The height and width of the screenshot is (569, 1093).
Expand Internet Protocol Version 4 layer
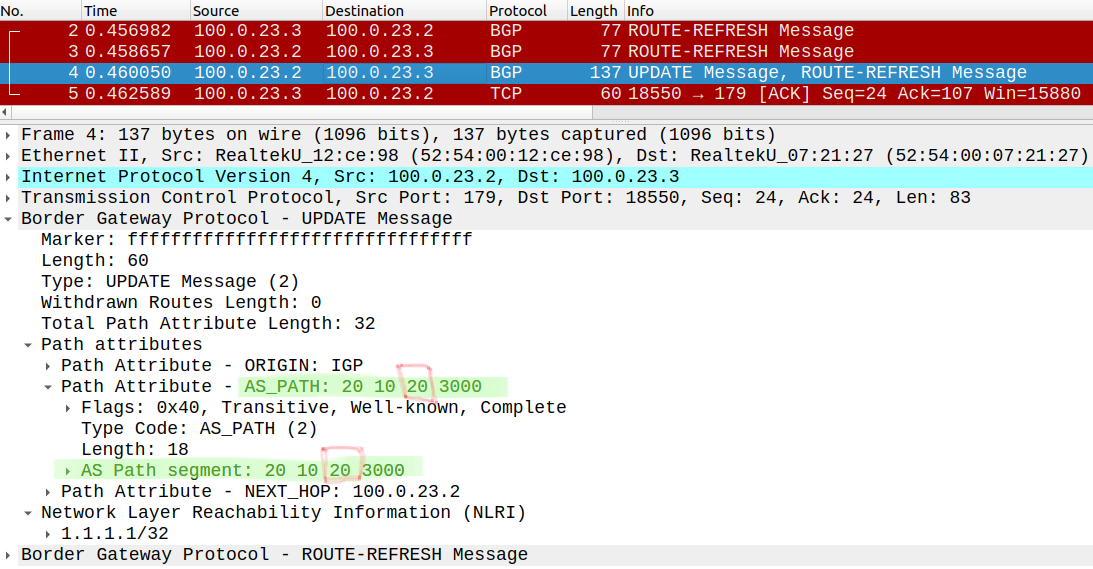8,176
